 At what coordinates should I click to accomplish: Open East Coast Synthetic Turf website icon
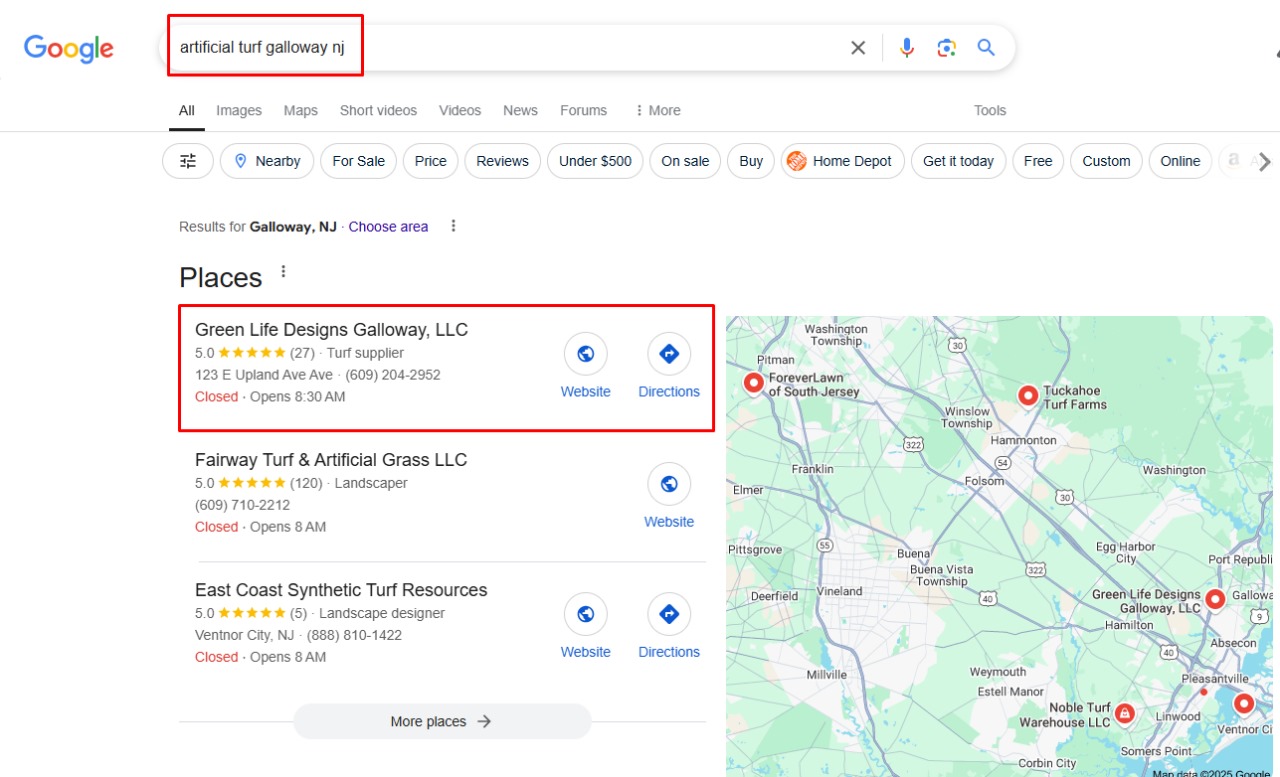tap(586, 614)
